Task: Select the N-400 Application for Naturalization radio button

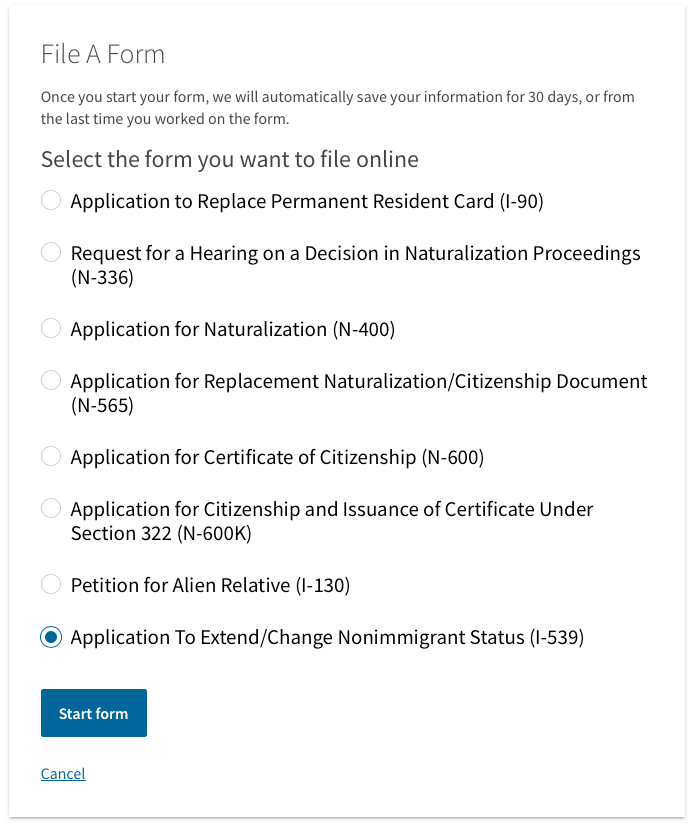Action: tap(51, 328)
